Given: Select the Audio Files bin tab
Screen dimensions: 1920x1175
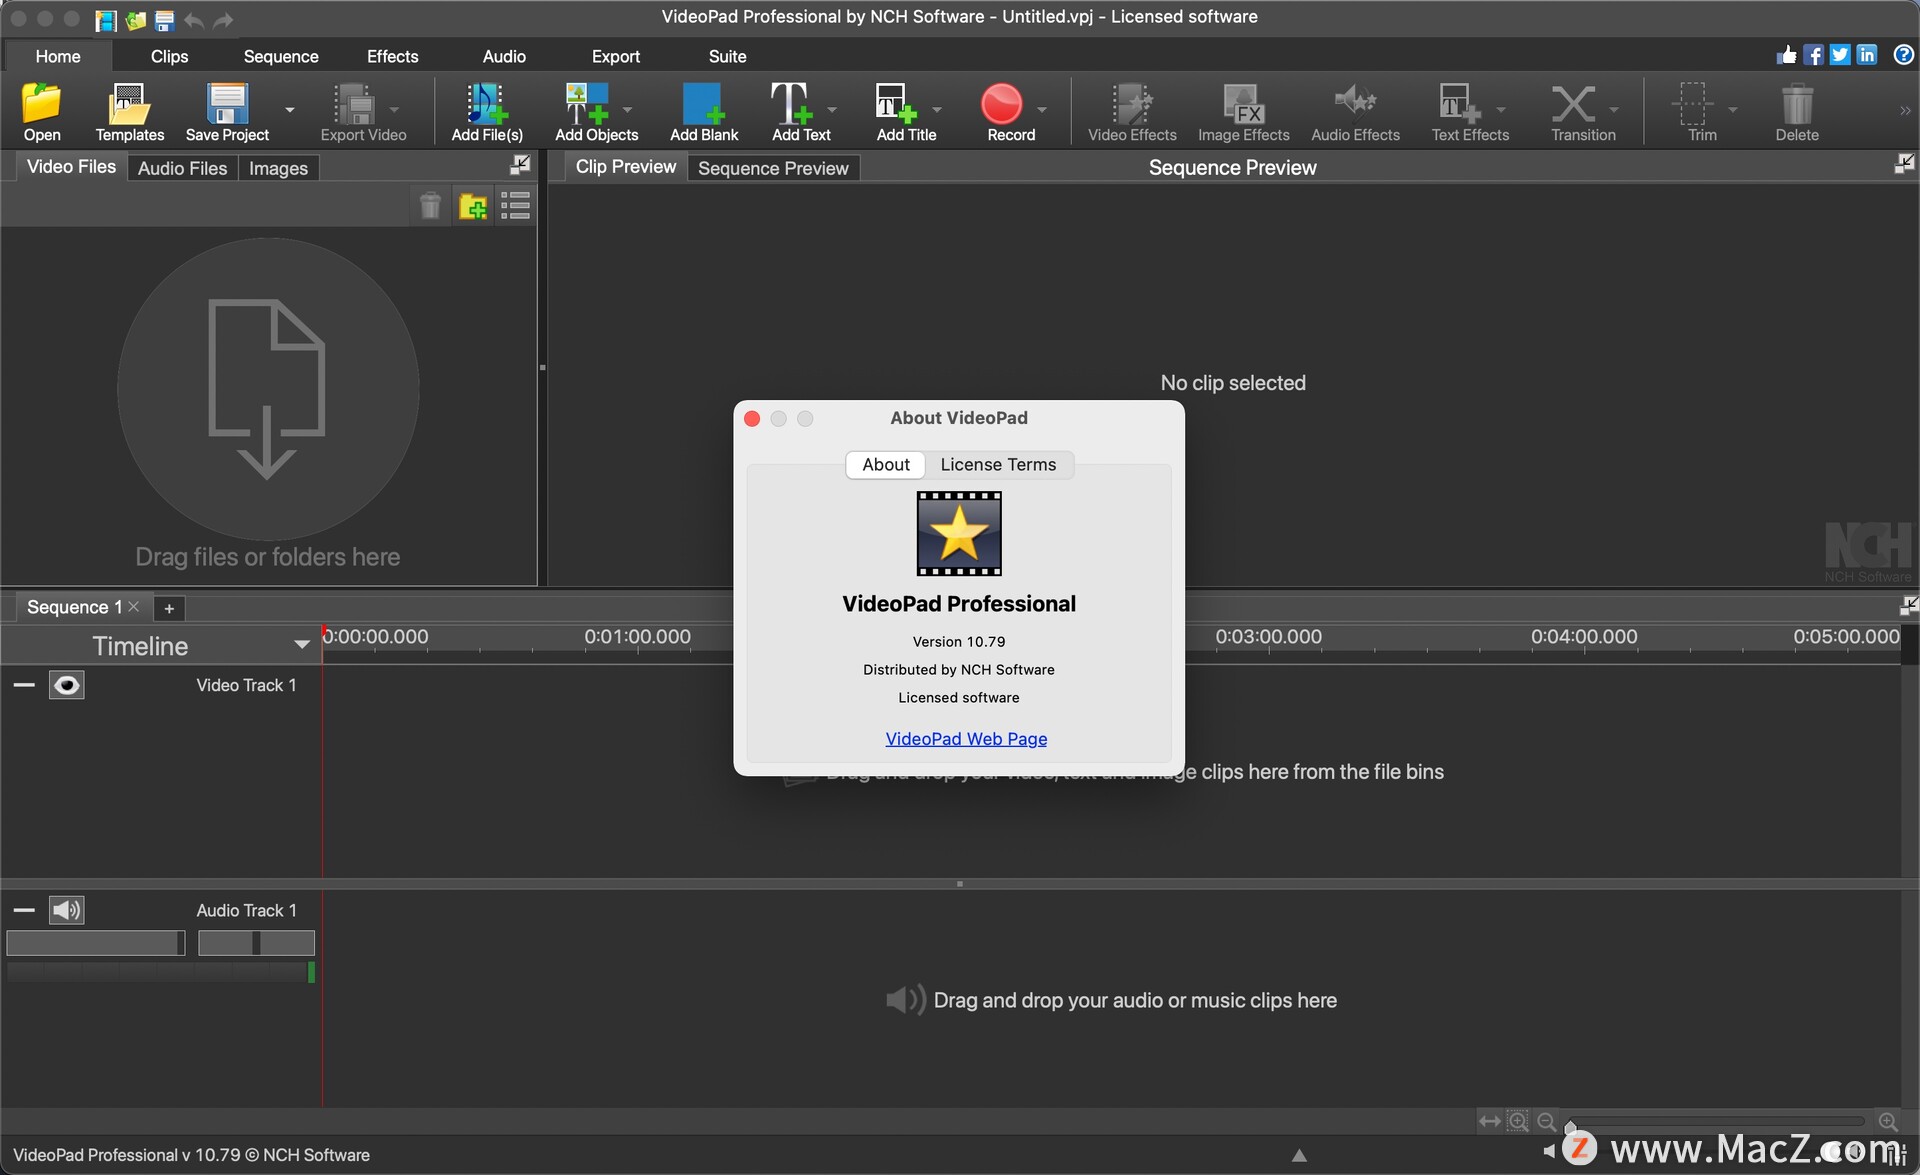Looking at the screenshot, I should coord(182,168).
